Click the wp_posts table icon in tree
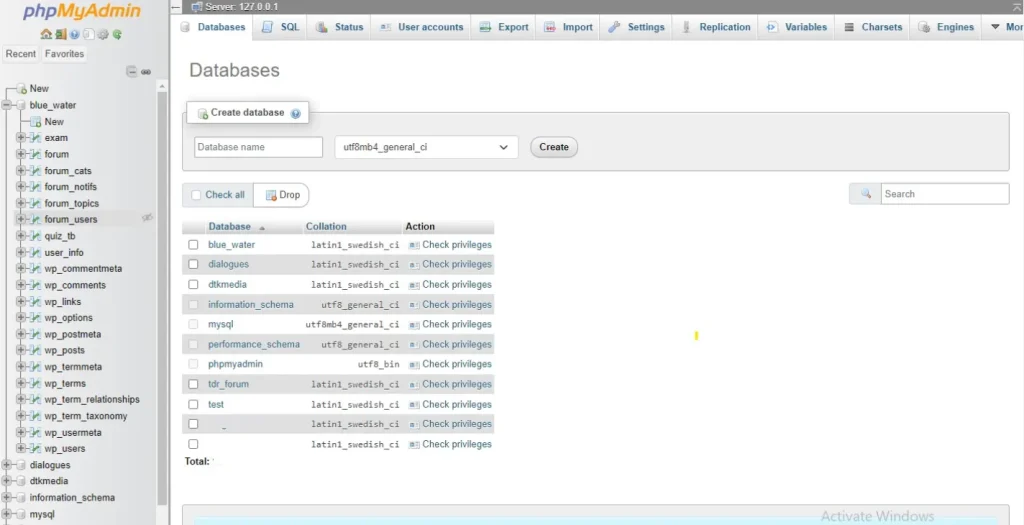This screenshot has height=525, width=1024. click(x=36, y=350)
